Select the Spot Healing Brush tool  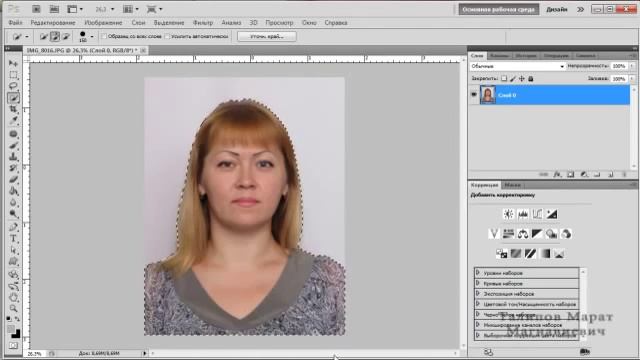pyautogui.click(x=13, y=134)
